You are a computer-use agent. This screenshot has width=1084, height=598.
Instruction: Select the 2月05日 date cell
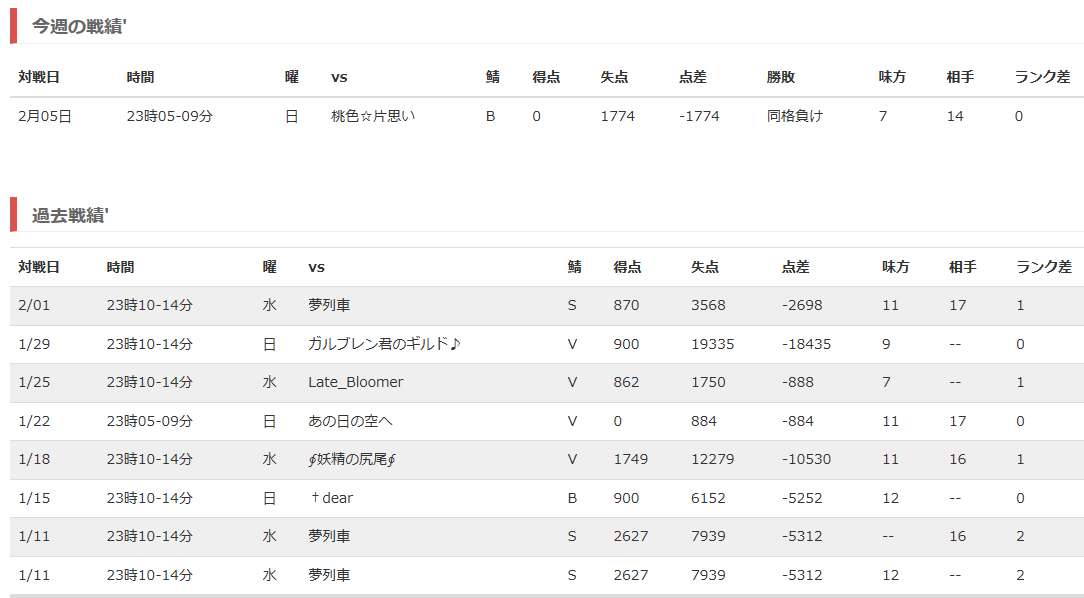(45, 116)
